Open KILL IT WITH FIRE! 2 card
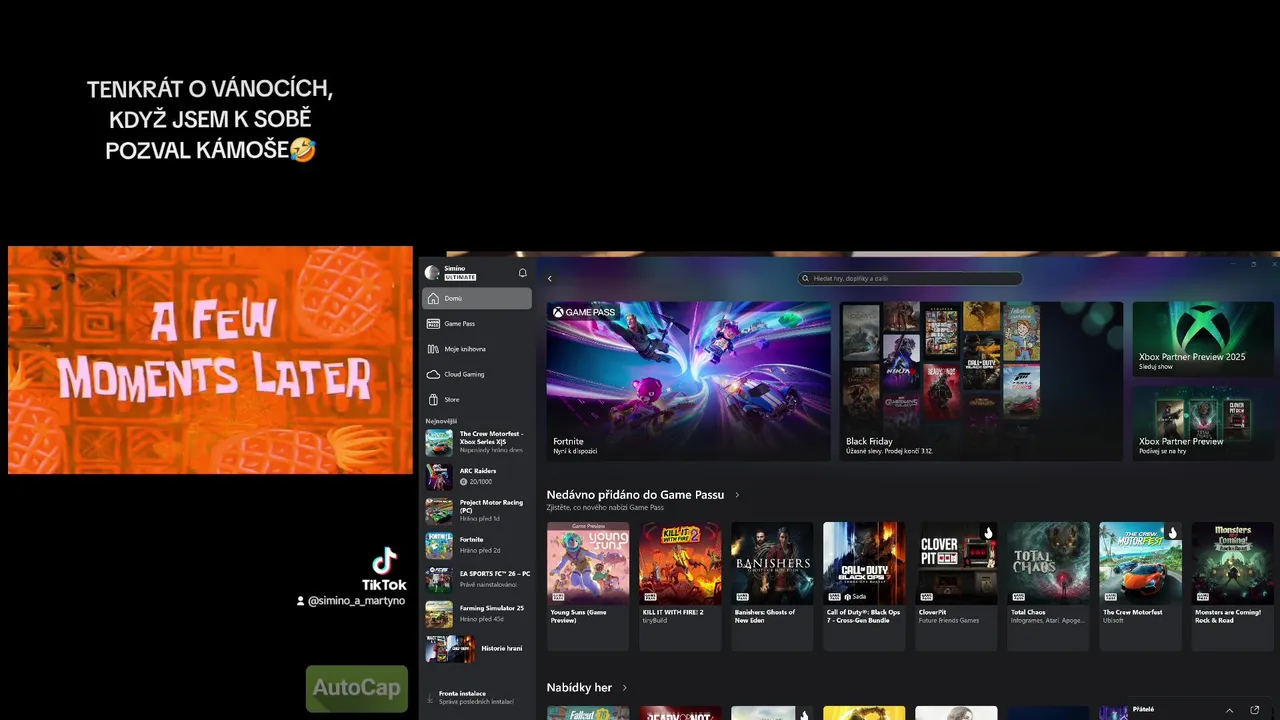Image resolution: width=1280 pixels, height=720 pixels. (x=680, y=586)
